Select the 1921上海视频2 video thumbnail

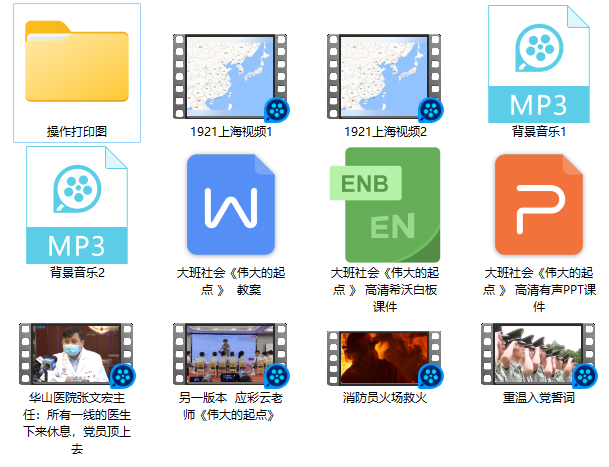(x=385, y=77)
